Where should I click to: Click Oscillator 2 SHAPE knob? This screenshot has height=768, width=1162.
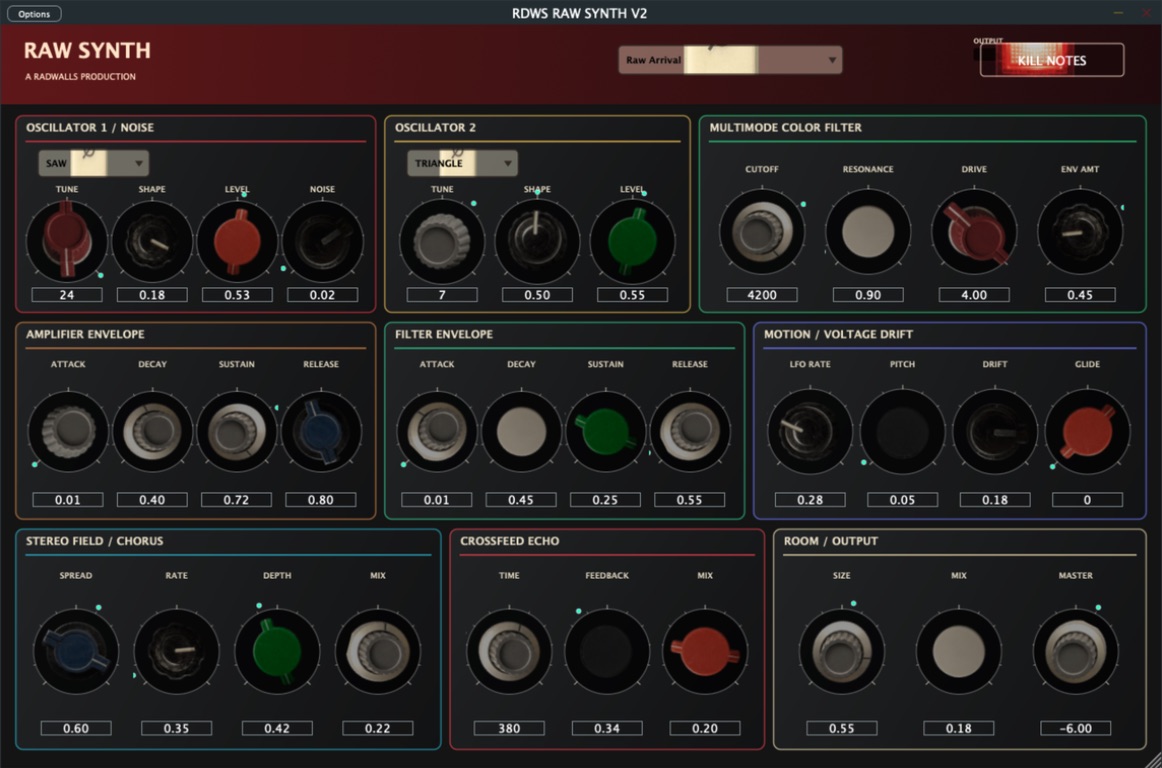tap(537, 241)
